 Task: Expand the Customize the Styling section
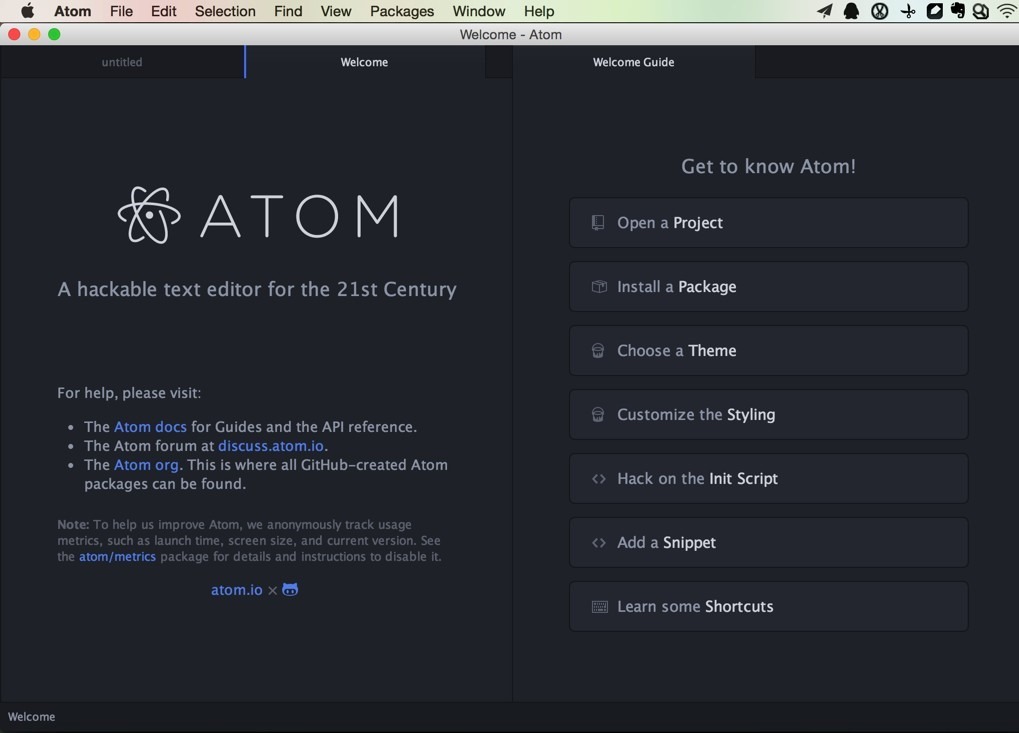tap(768, 415)
